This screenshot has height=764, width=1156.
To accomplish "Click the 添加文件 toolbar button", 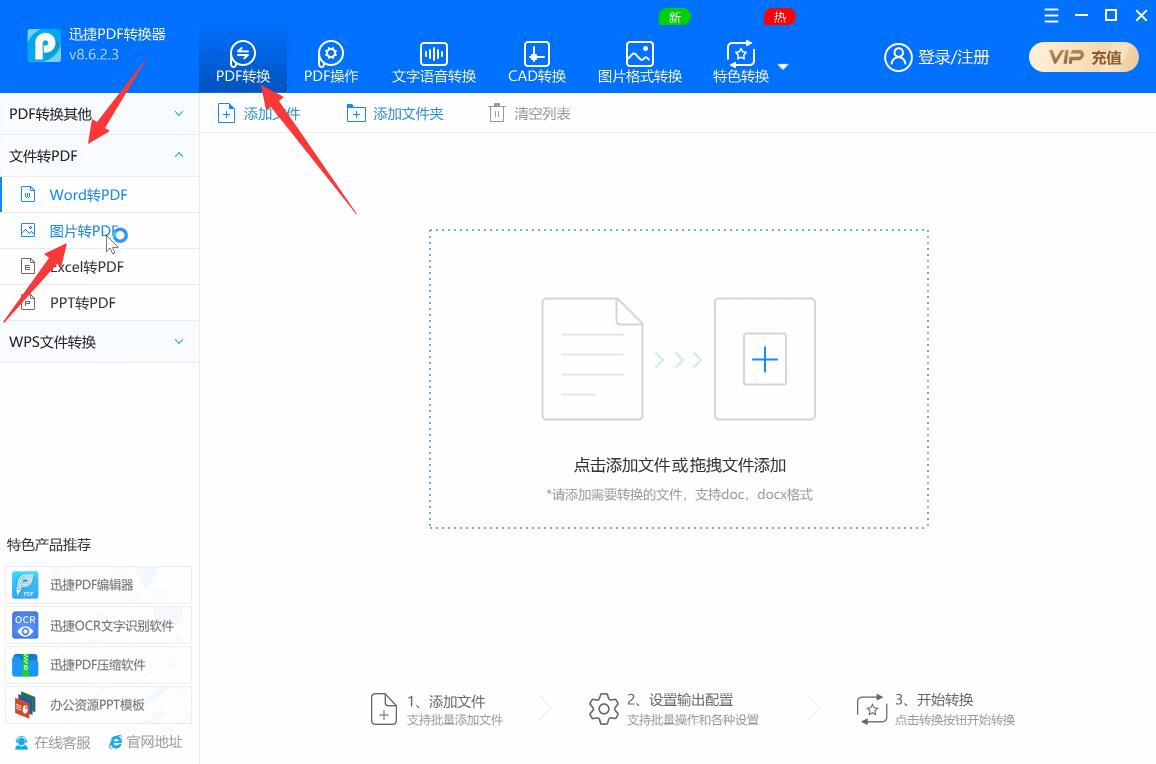I will [259, 114].
